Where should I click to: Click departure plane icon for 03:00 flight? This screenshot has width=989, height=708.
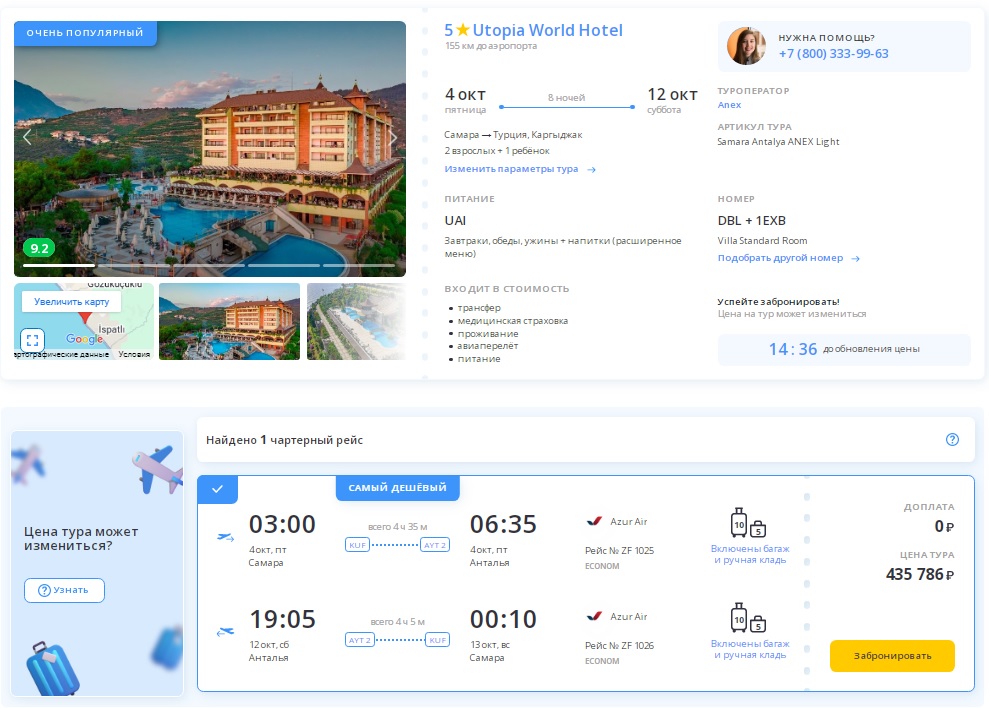226,537
